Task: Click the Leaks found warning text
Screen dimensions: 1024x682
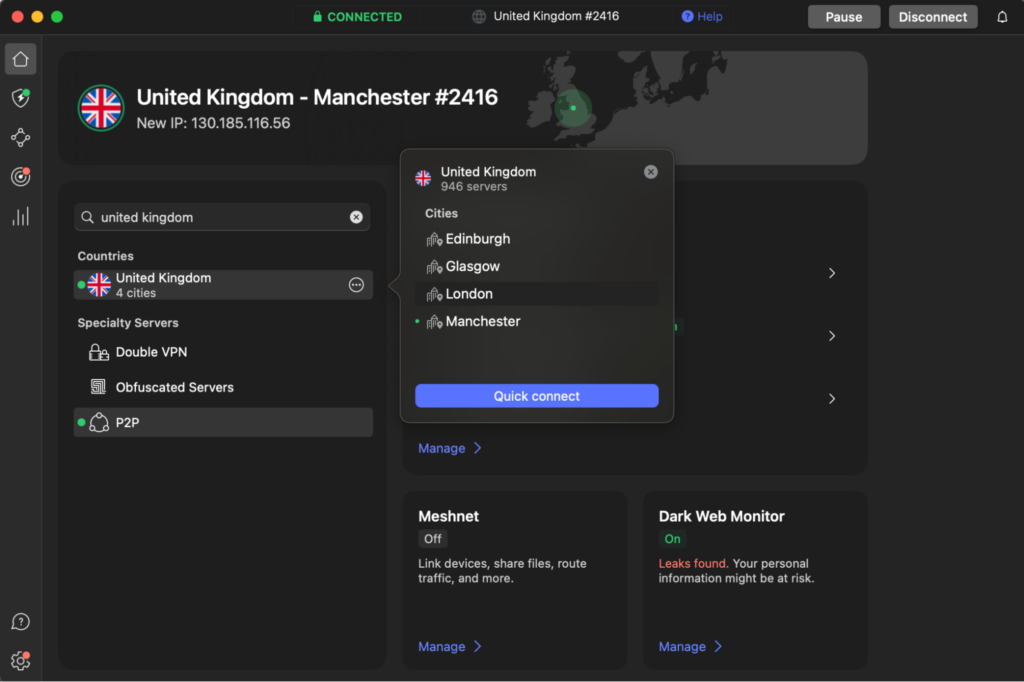Action: coord(692,563)
